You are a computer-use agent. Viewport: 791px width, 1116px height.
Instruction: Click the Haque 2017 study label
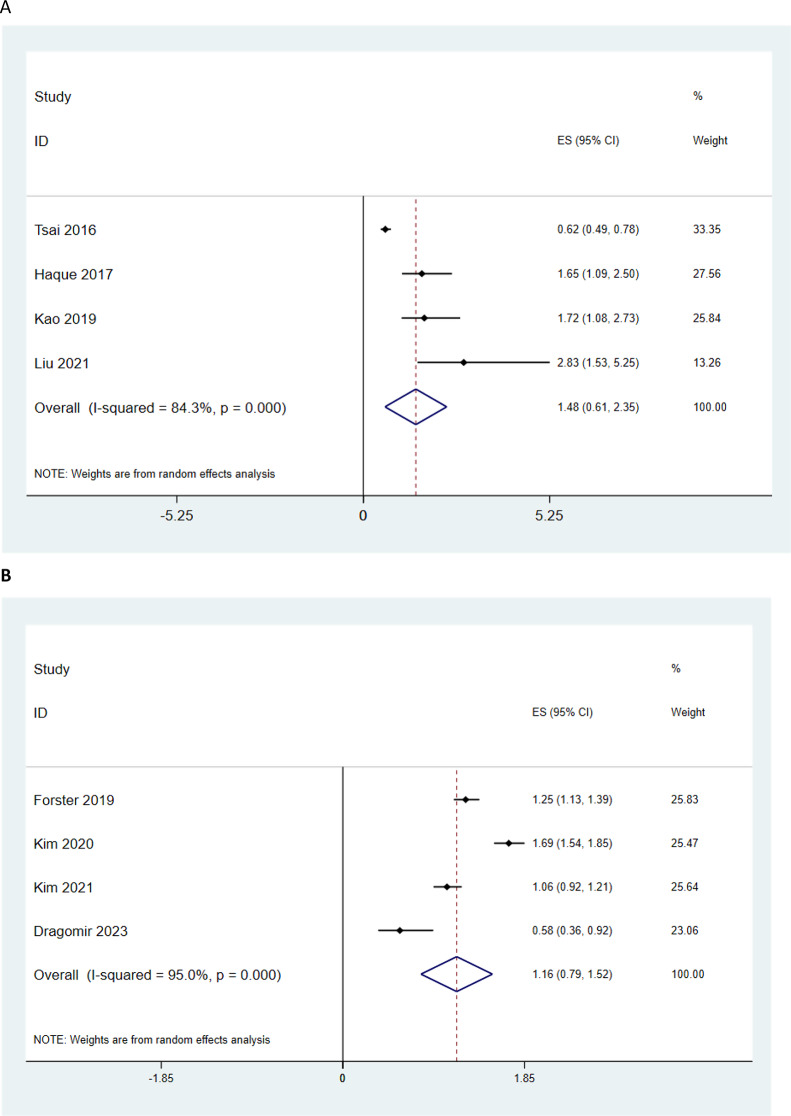coord(73,275)
